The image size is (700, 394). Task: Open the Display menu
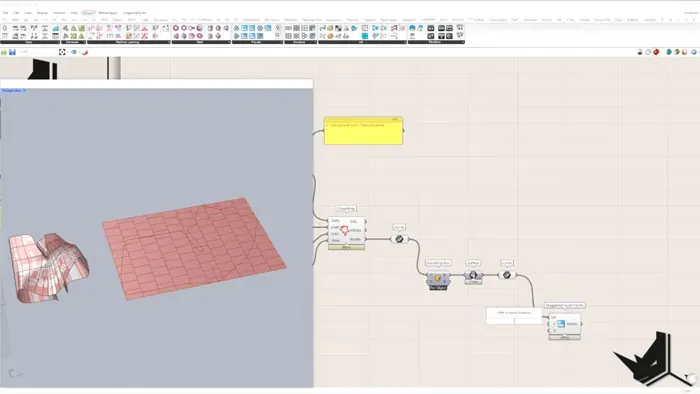(42, 13)
